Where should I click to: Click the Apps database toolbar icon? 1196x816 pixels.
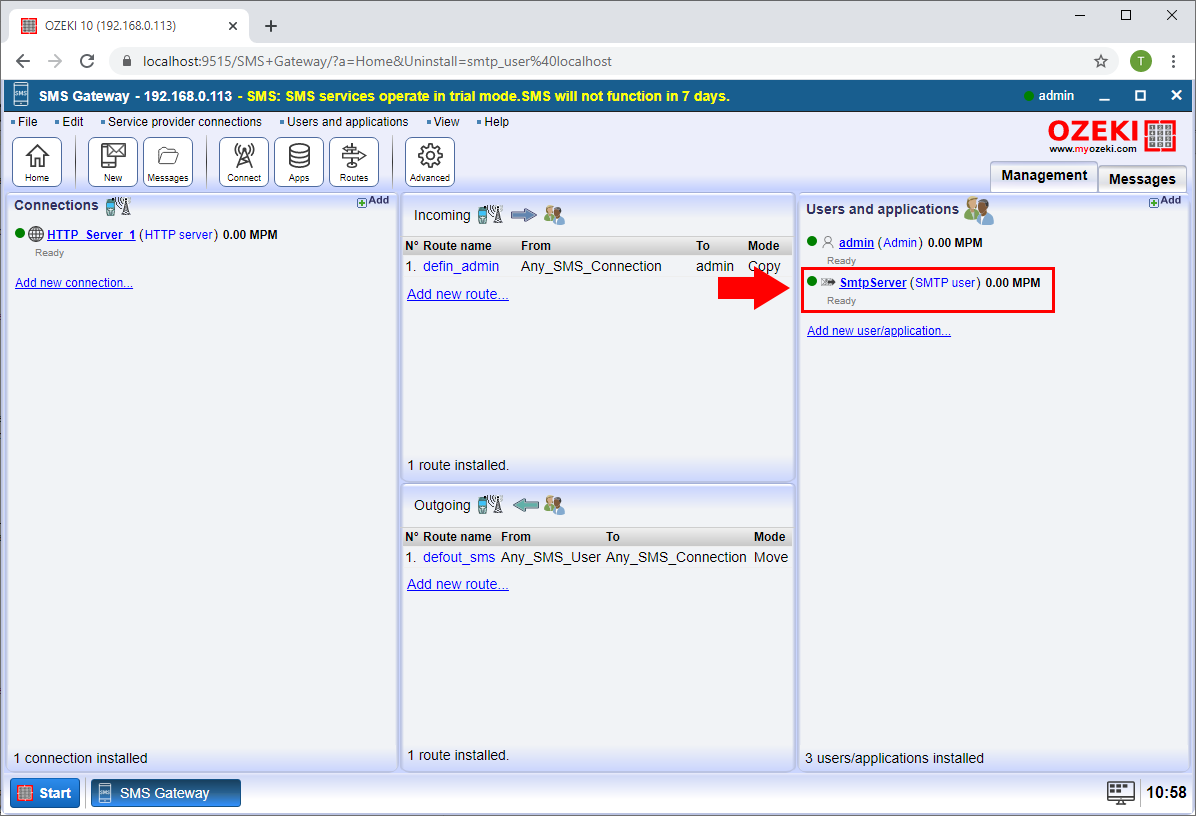(298, 161)
